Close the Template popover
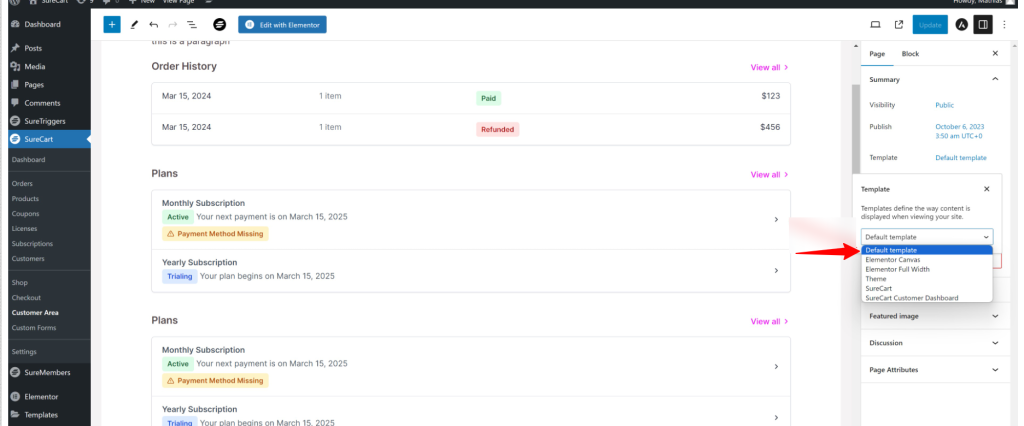 986,188
